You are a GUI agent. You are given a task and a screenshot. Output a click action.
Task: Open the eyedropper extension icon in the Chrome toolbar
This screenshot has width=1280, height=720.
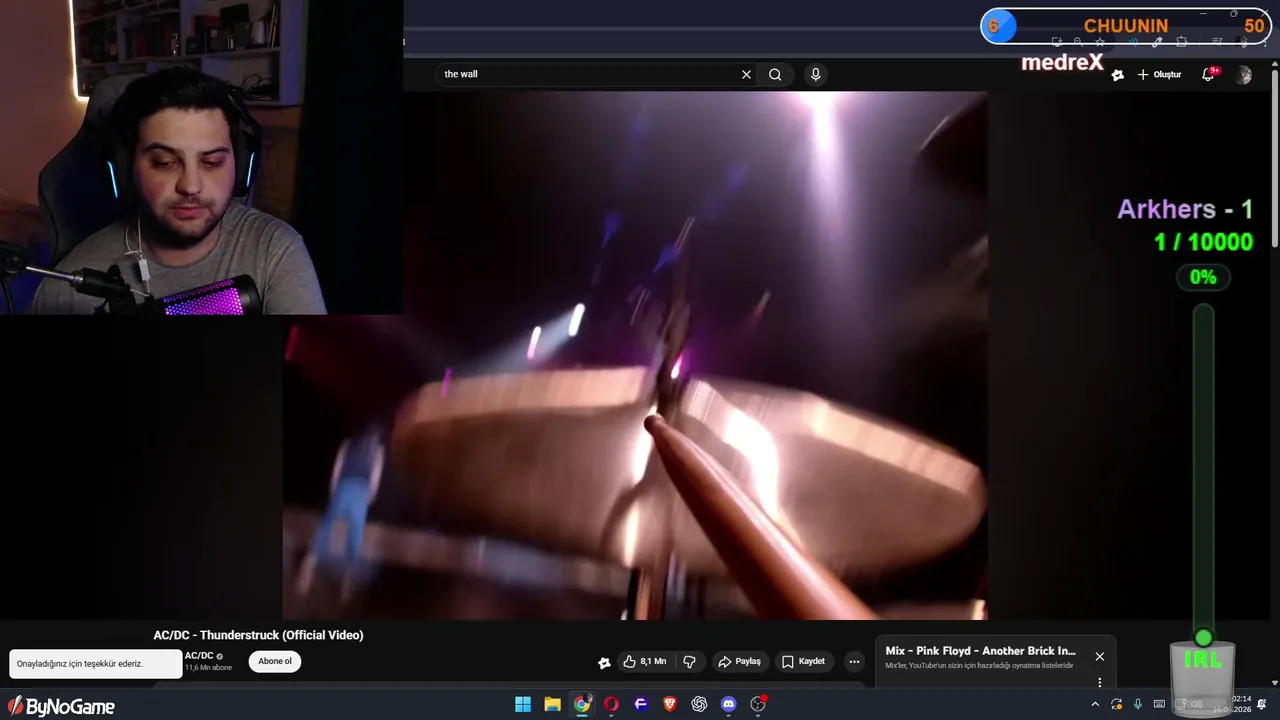tap(1156, 42)
